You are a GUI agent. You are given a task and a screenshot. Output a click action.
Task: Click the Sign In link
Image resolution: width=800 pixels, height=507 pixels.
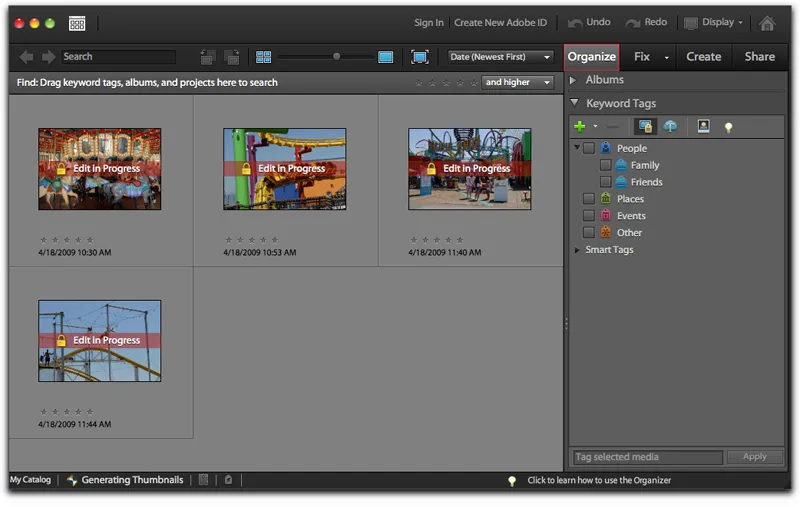point(429,23)
